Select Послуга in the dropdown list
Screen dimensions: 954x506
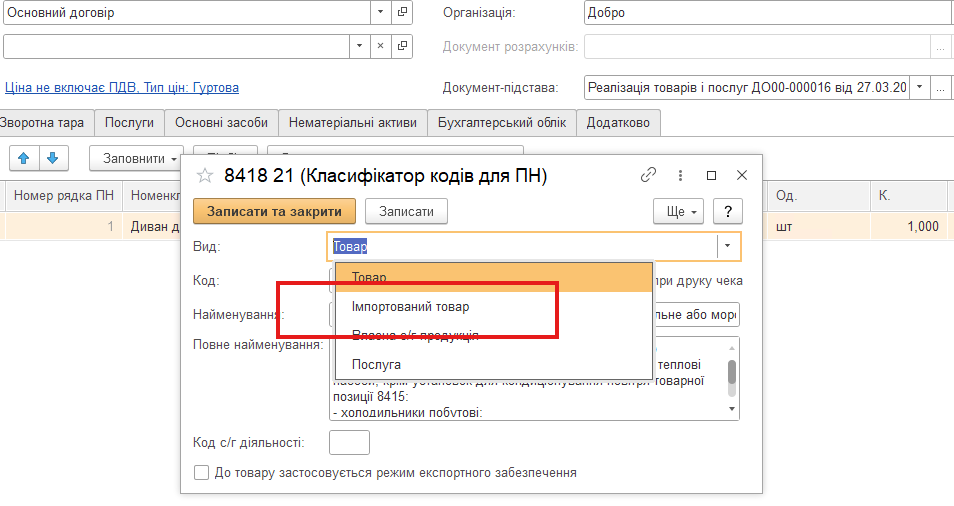(493, 365)
